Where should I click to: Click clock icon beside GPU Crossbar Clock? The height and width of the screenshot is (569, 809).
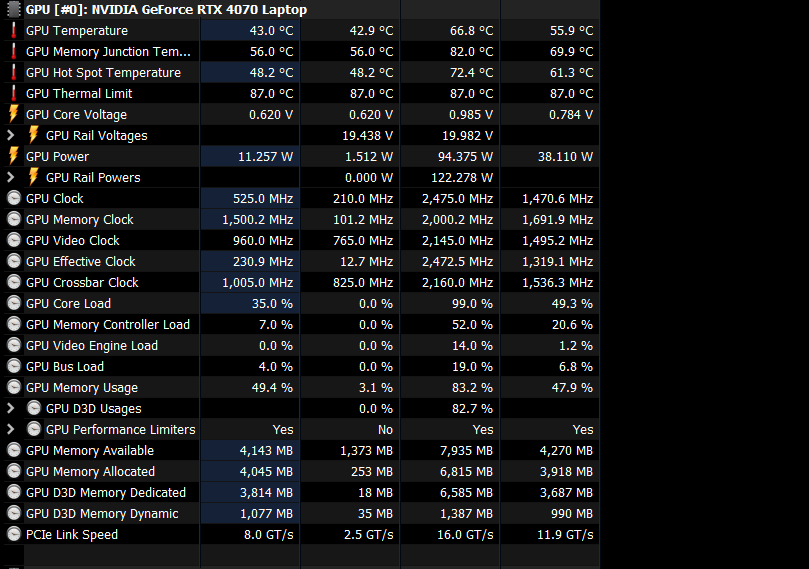coord(14,283)
